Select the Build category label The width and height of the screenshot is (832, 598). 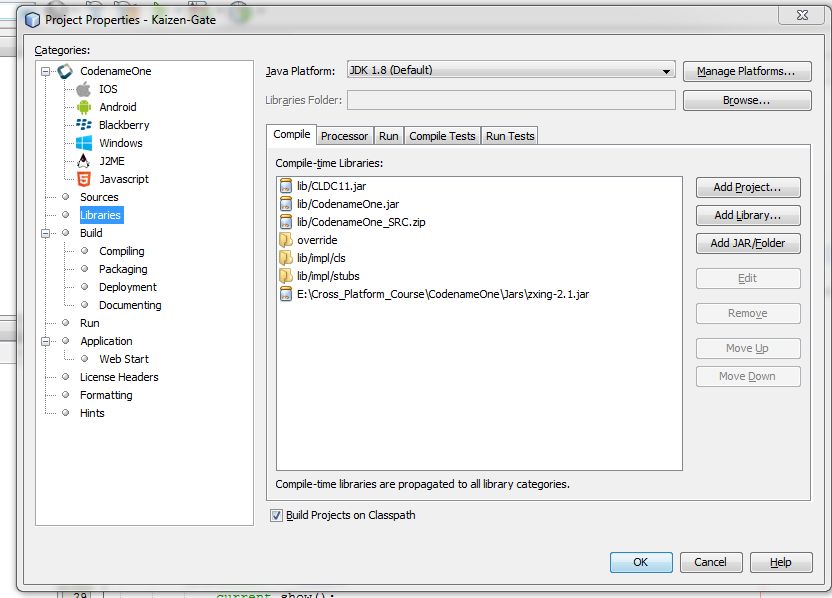pyautogui.click(x=91, y=233)
